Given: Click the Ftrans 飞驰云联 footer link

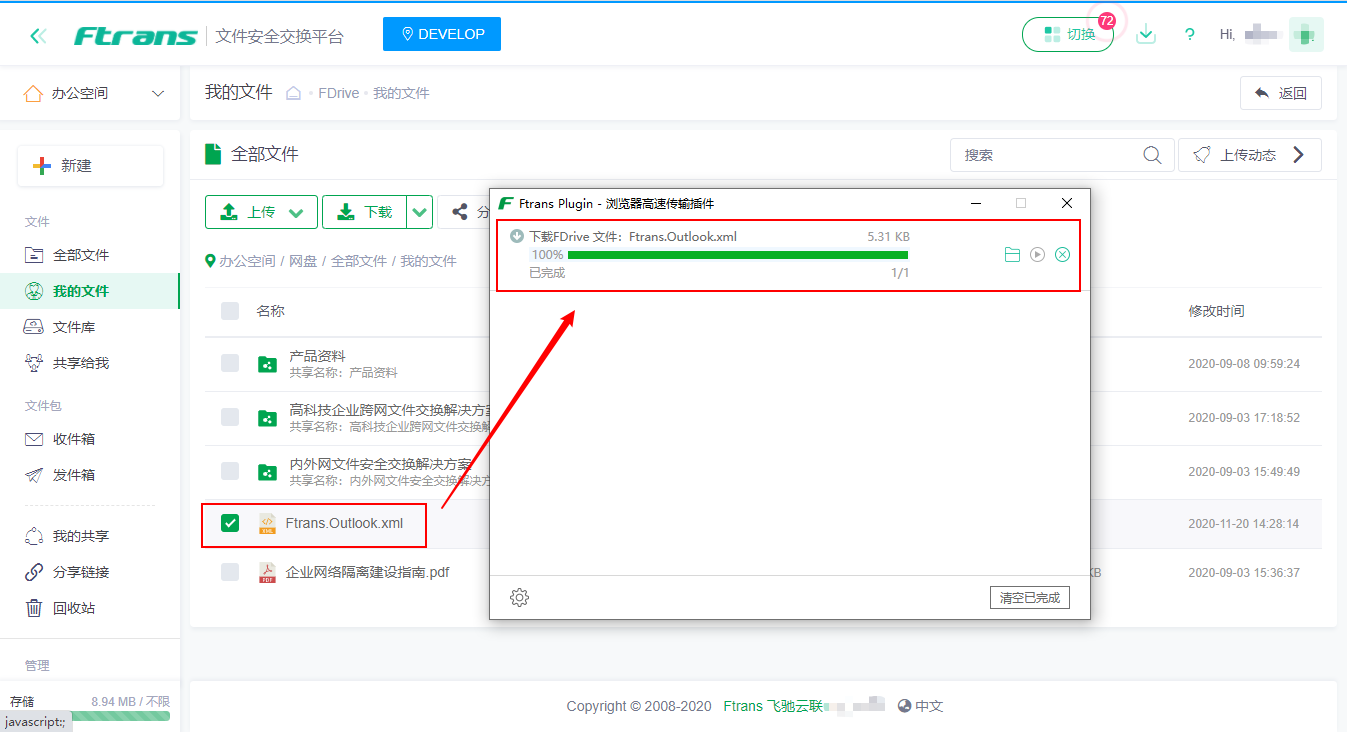Looking at the screenshot, I should pos(773,706).
